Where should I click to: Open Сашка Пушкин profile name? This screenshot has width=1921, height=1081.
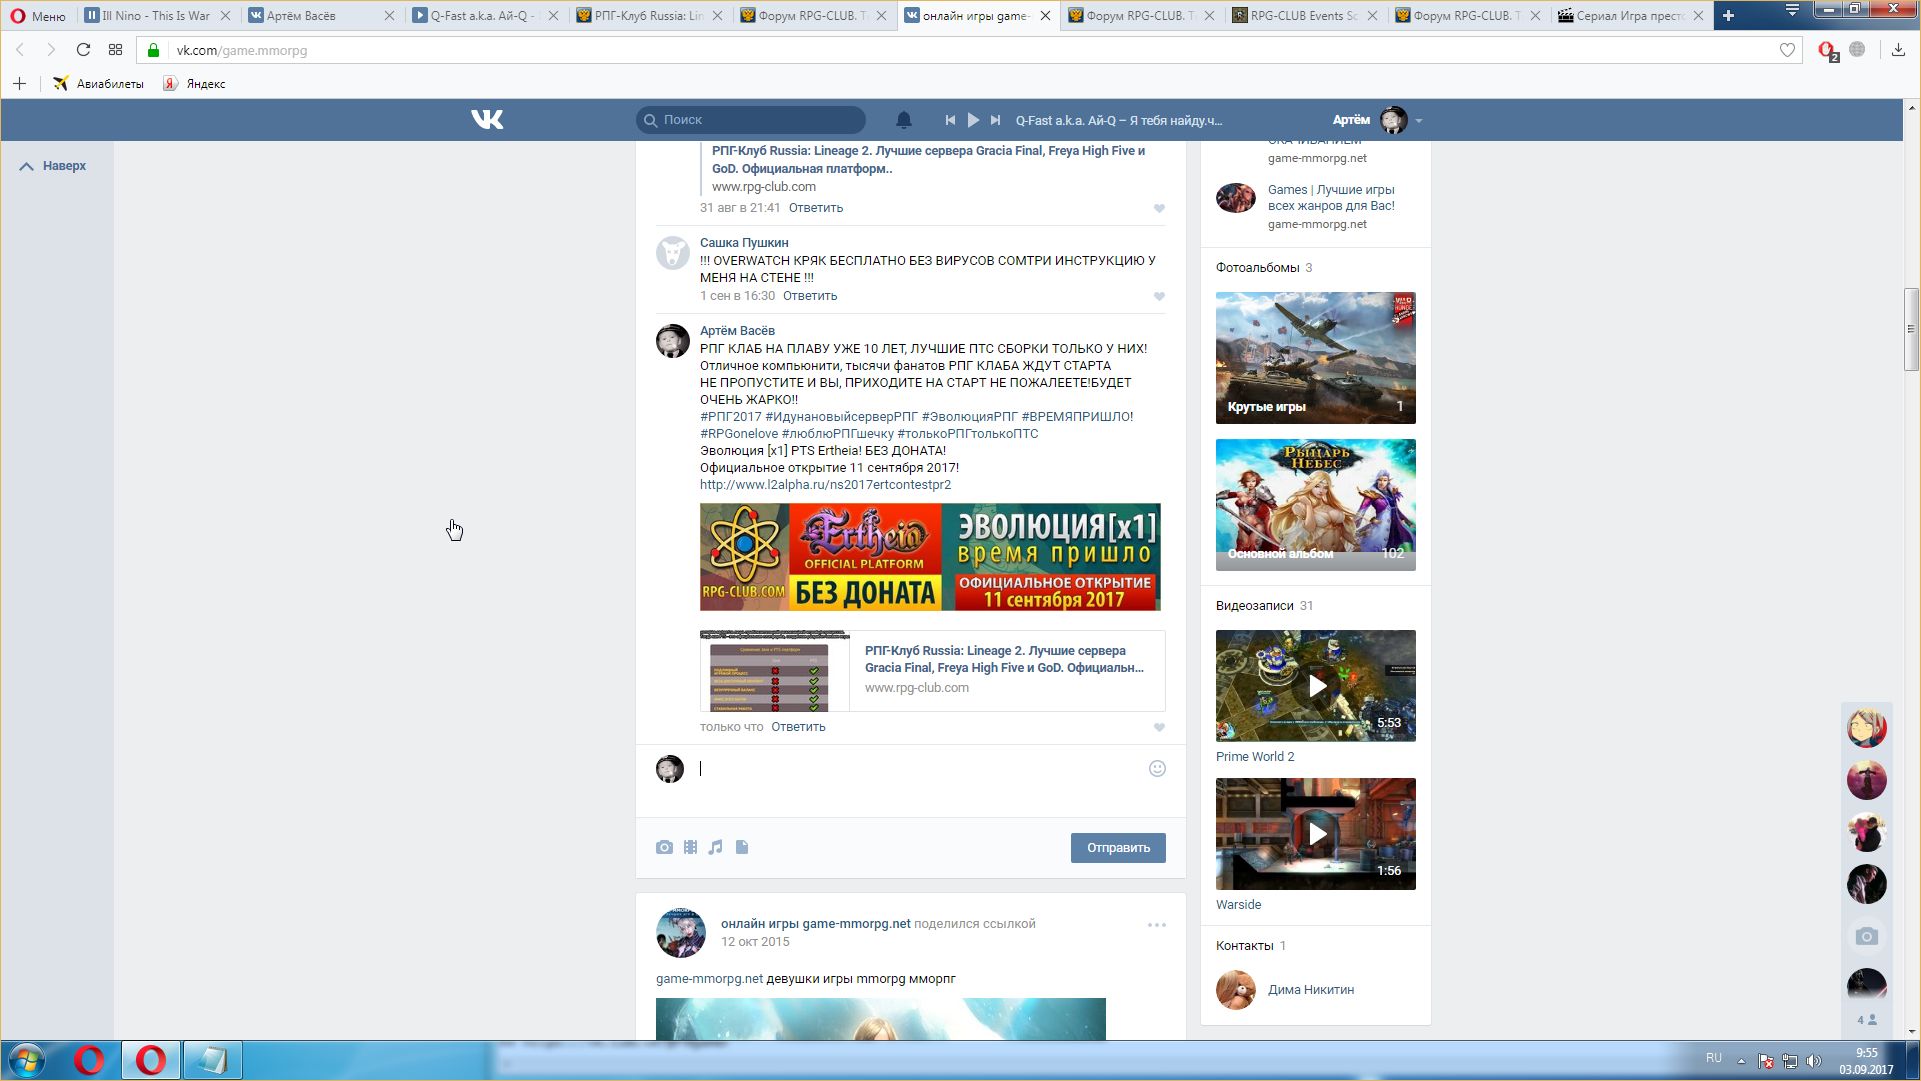click(744, 243)
